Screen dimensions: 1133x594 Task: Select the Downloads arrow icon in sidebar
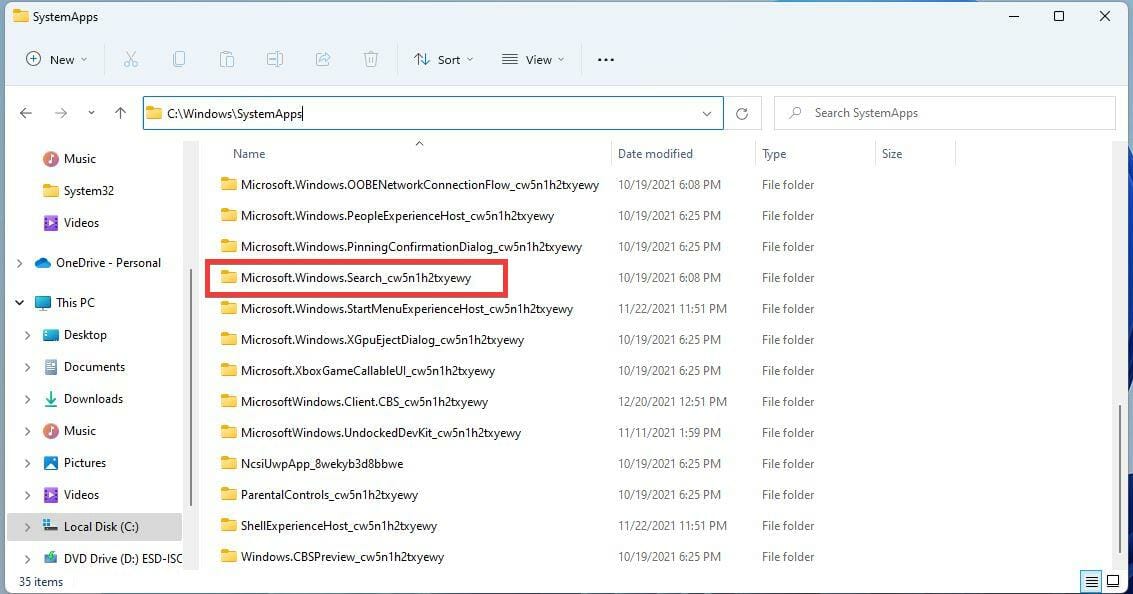51,399
